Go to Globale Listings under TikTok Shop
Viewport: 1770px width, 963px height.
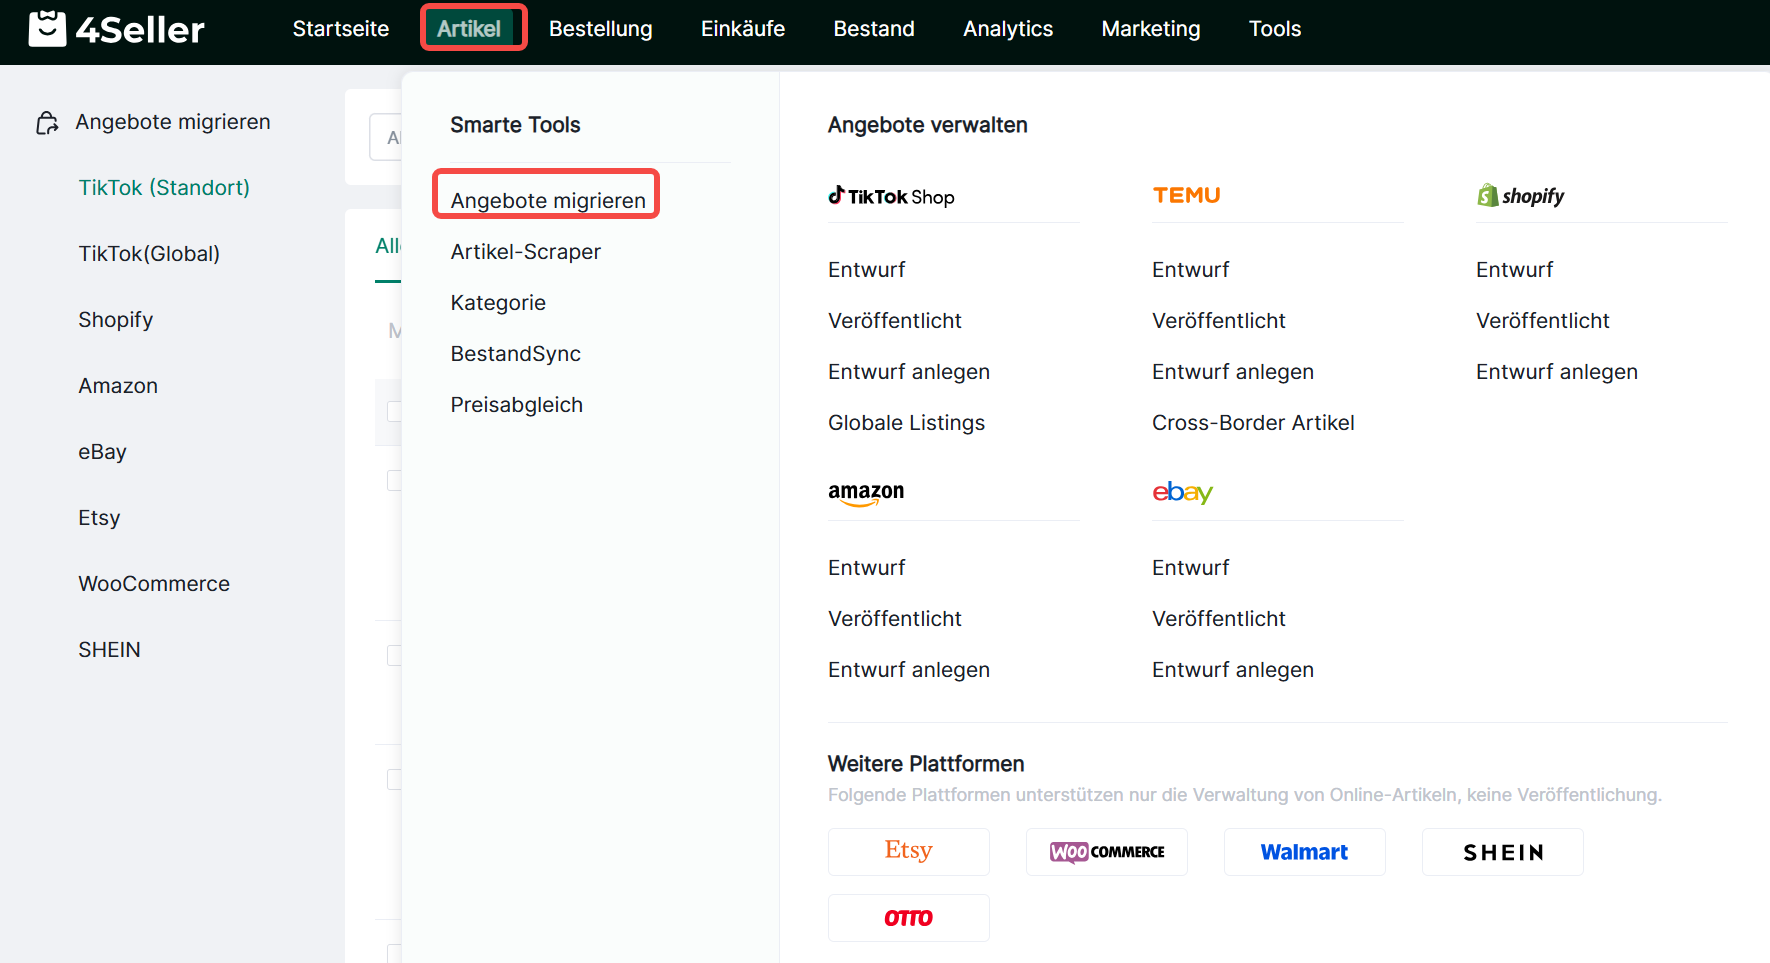coord(906,423)
